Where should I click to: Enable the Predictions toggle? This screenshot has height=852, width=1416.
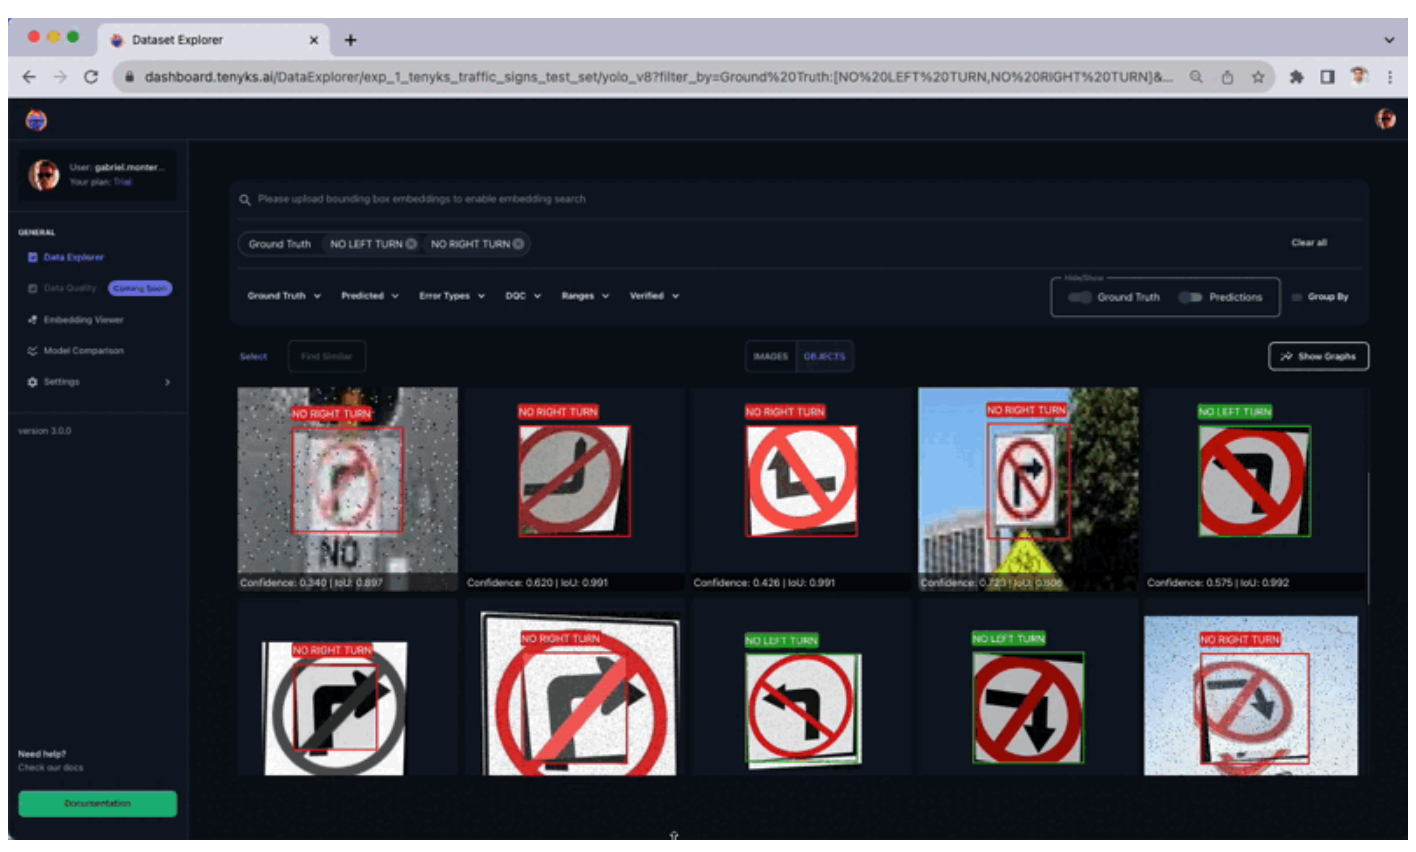point(1192,297)
